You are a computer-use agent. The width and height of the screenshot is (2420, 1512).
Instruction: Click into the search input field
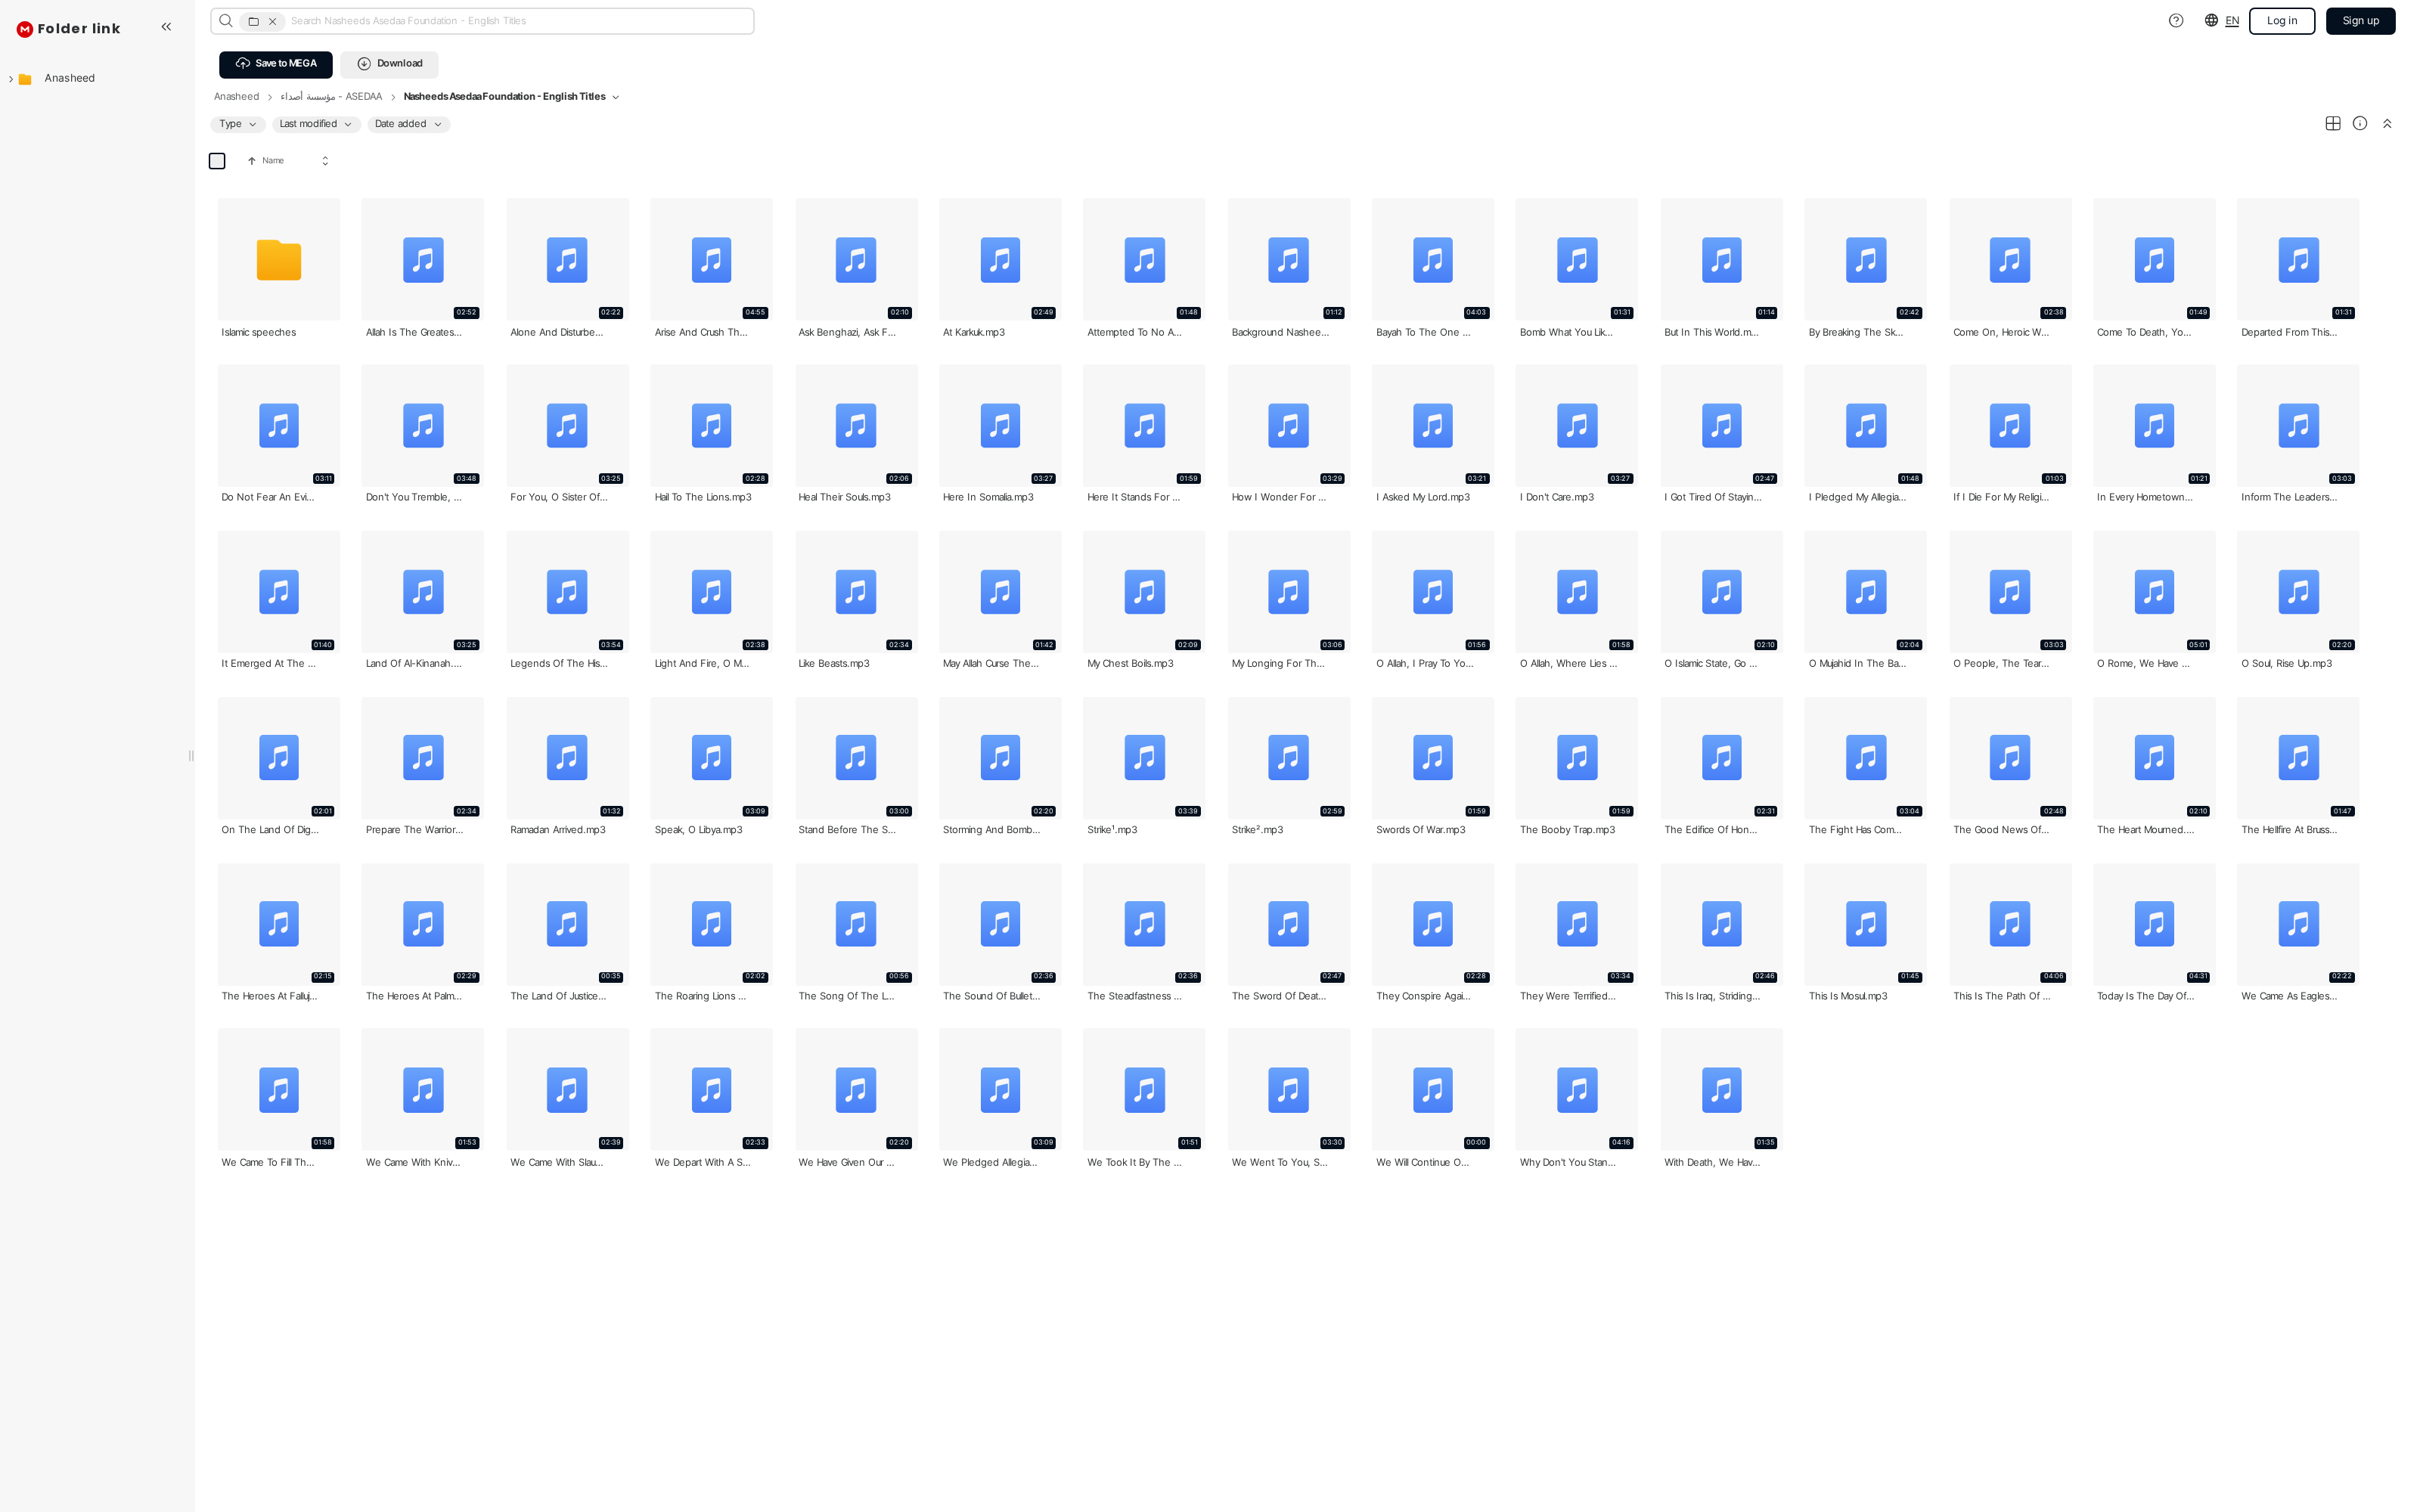(x=515, y=21)
